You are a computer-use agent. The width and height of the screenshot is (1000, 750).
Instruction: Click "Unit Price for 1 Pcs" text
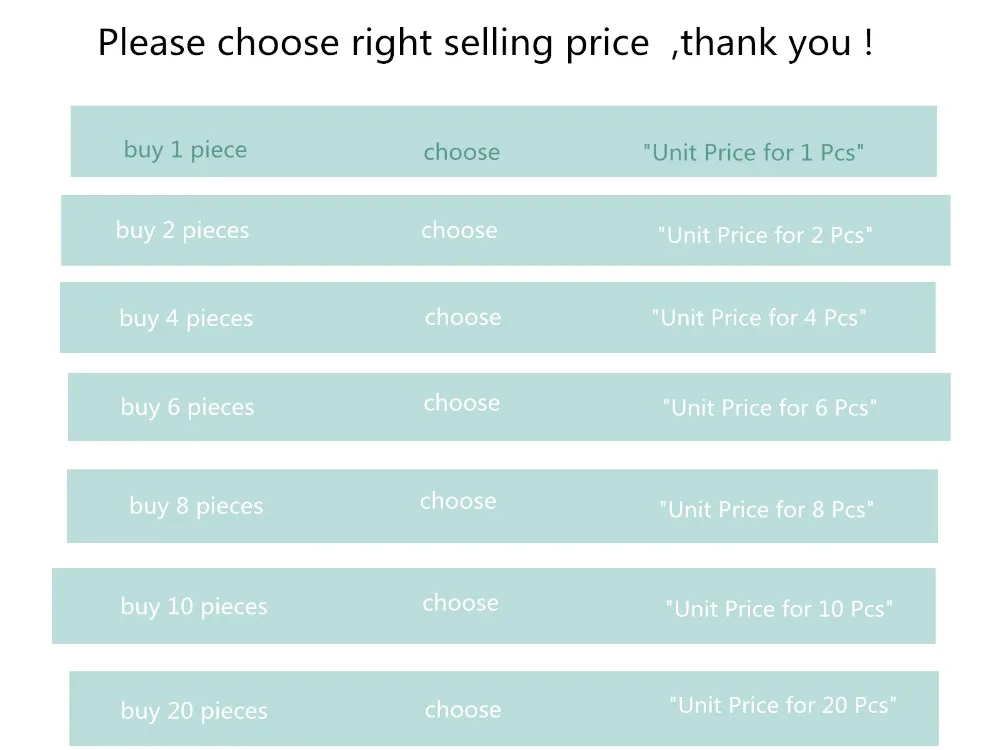coord(753,153)
